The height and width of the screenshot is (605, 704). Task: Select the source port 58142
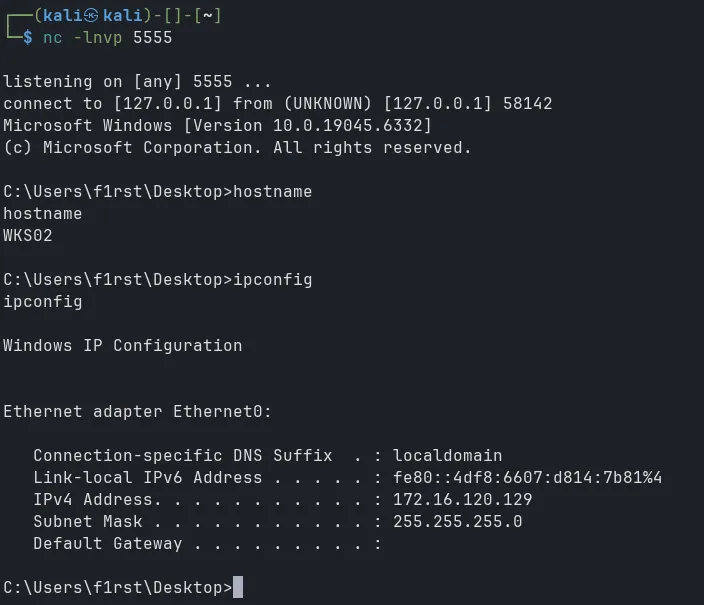click(x=527, y=104)
